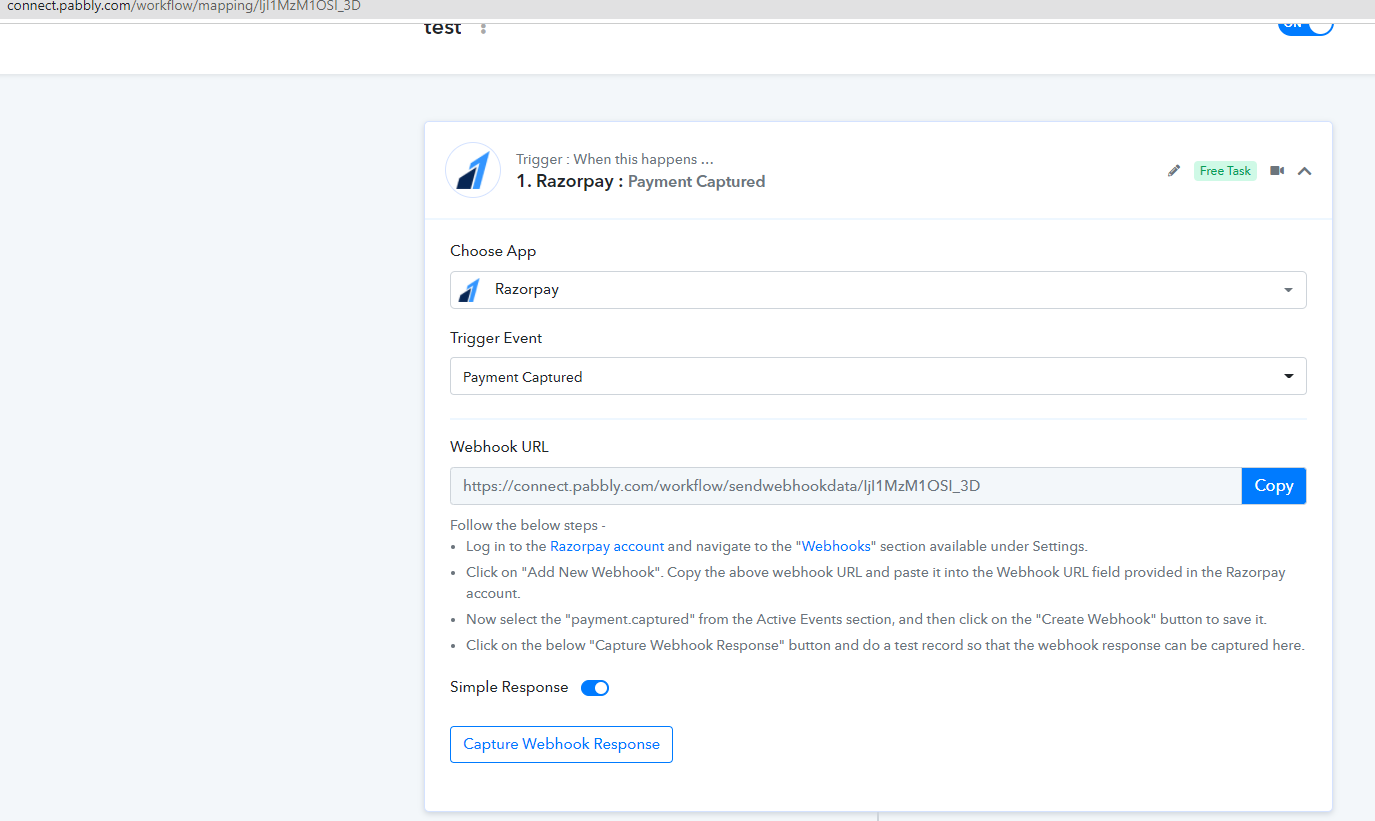Select the Webhook URL text field
The height and width of the screenshot is (821, 1375).
tap(846, 486)
